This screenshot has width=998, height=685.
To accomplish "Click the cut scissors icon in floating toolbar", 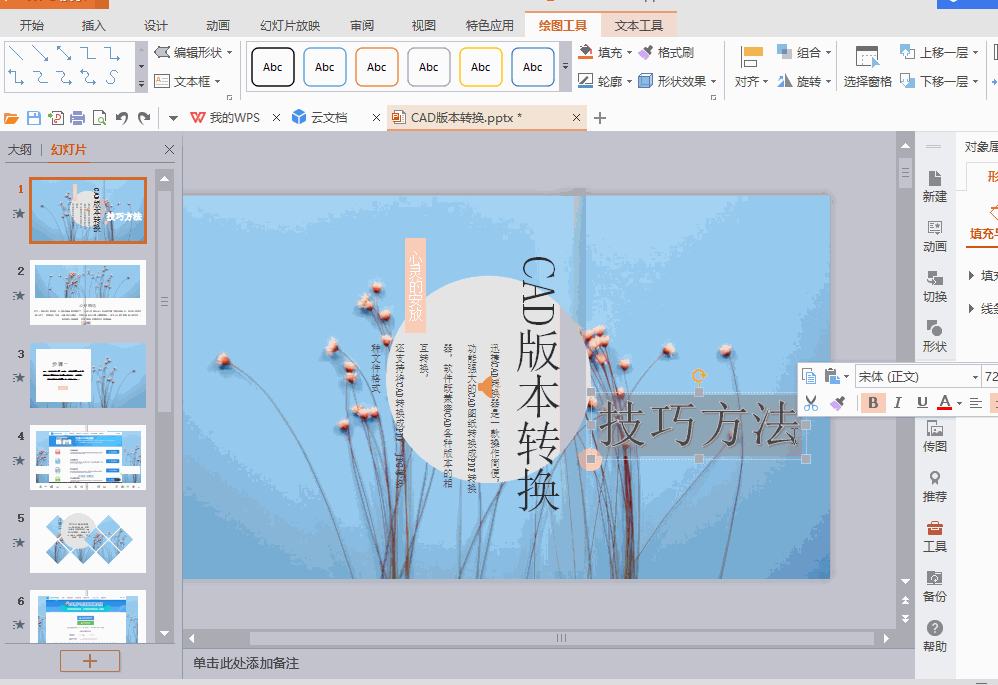I will pyautogui.click(x=810, y=402).
